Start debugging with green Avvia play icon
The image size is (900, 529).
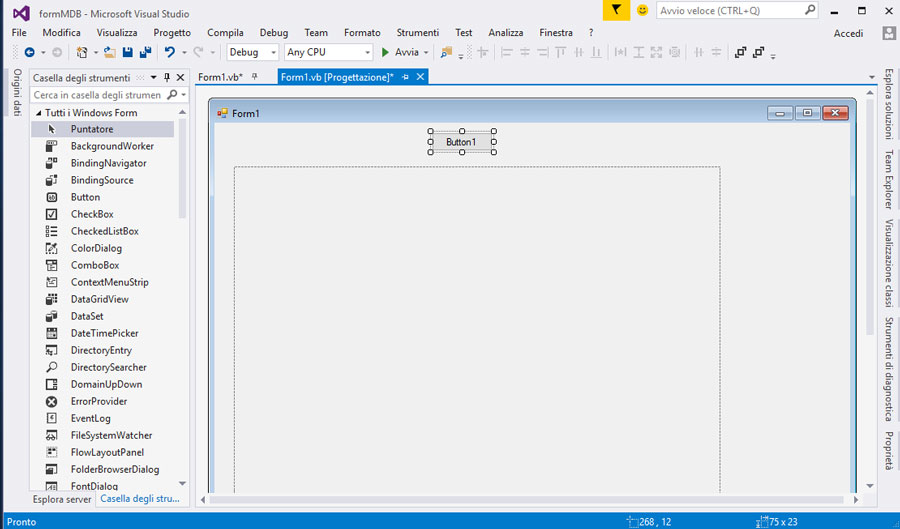pos(385,52)
